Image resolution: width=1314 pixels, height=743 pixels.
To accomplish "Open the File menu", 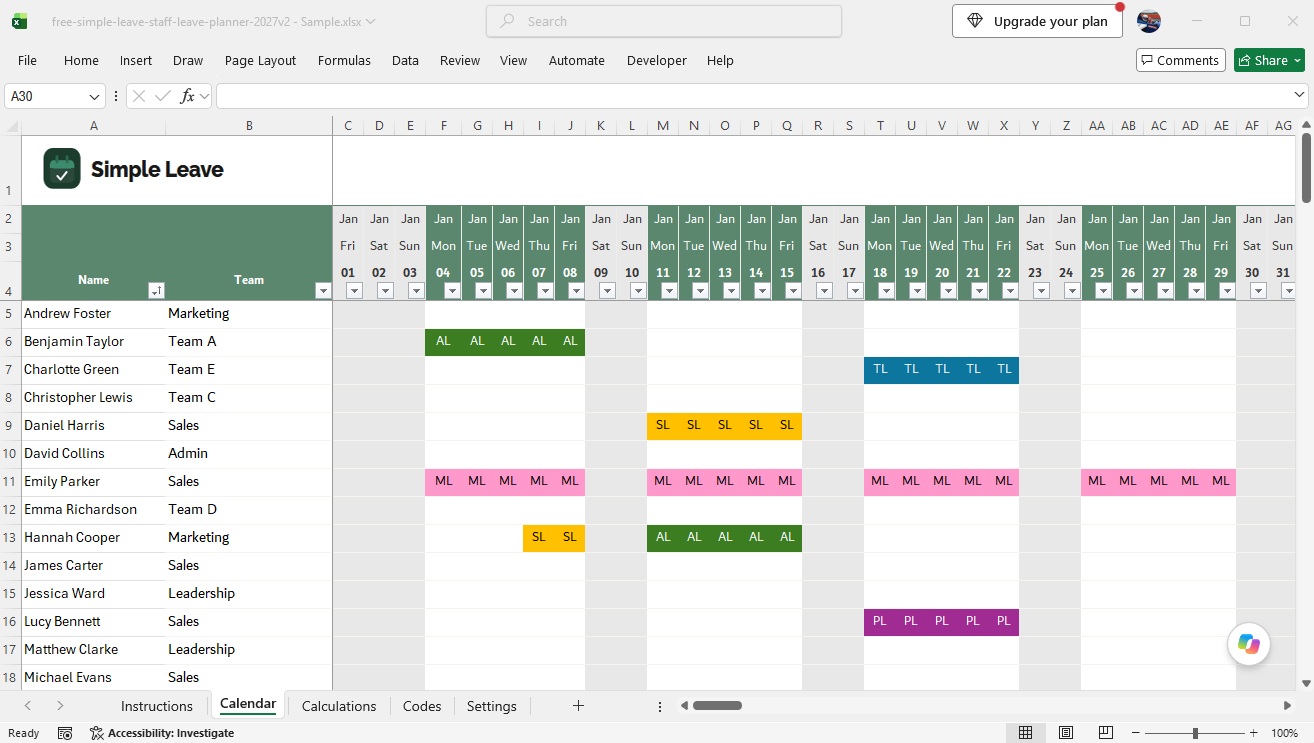I will [x=27, y=60].
